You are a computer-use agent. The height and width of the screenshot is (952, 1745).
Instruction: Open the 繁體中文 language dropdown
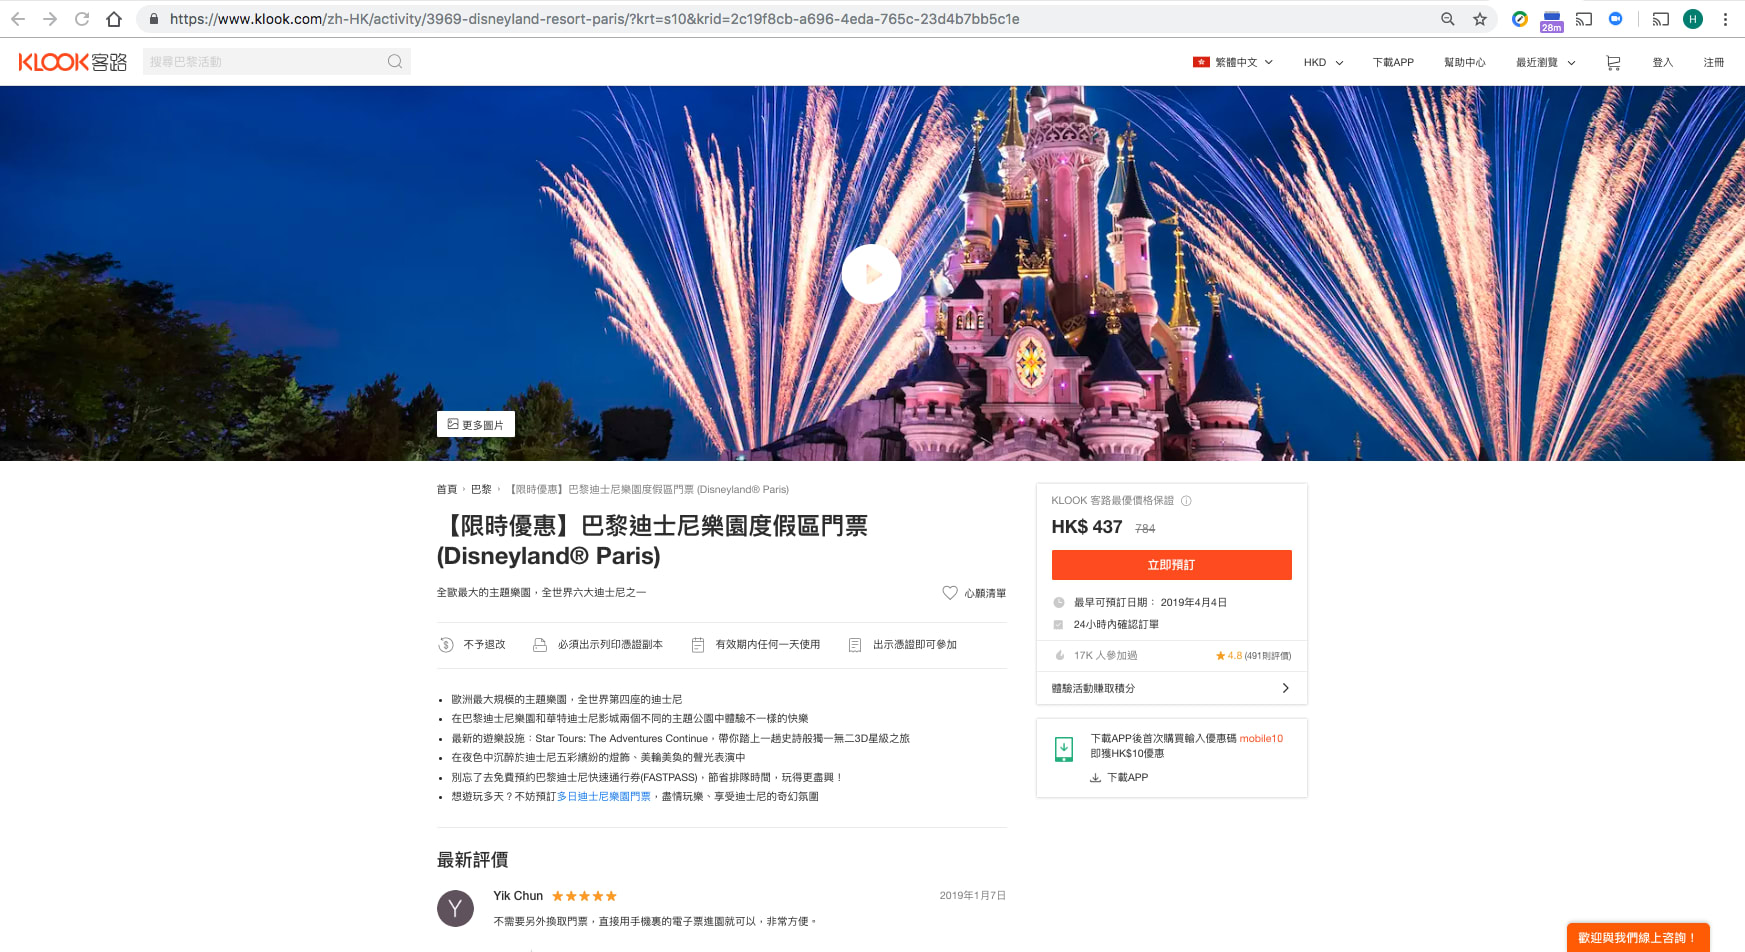coord(1233,62)
